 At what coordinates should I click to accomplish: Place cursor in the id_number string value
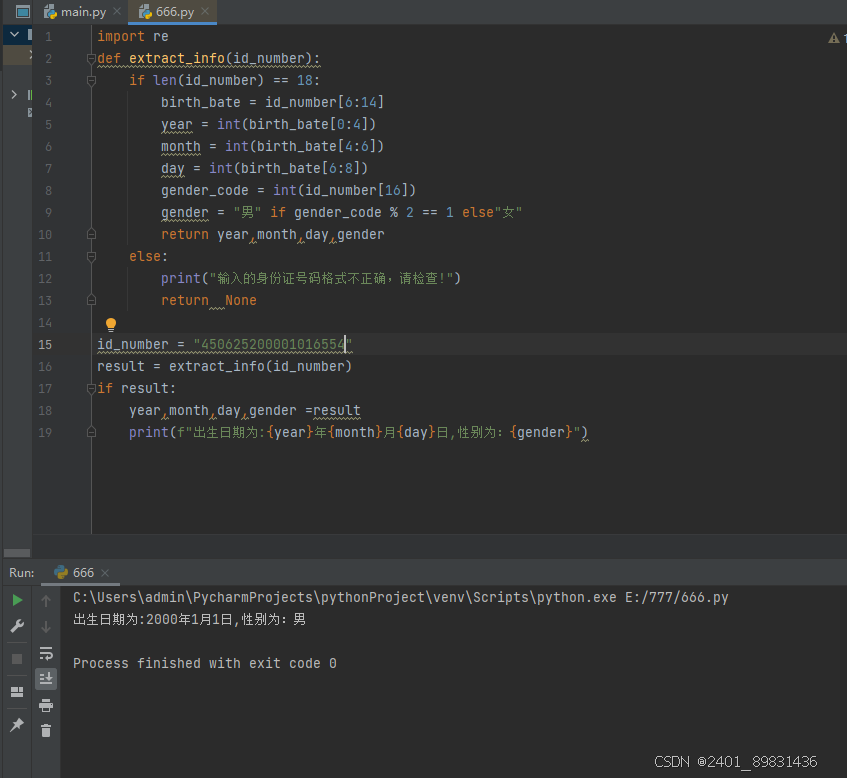click(273, 345)
